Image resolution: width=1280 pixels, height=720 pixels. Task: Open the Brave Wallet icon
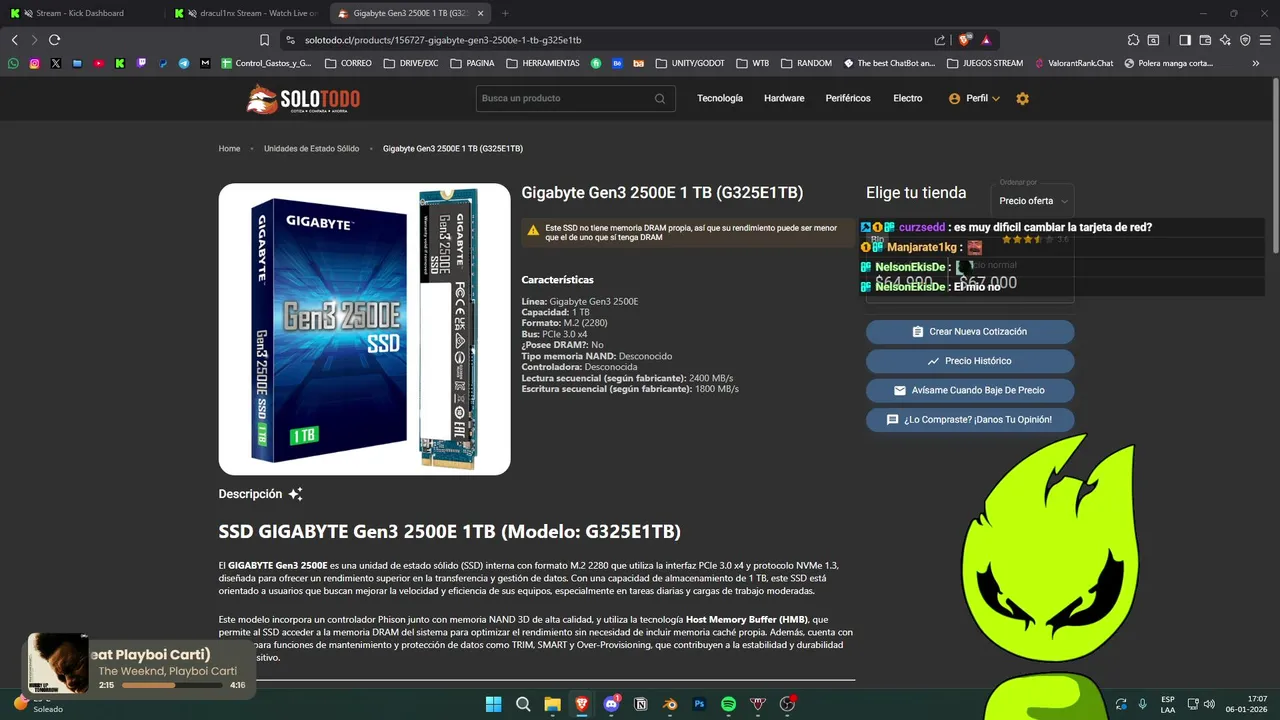click(1205, 40)
